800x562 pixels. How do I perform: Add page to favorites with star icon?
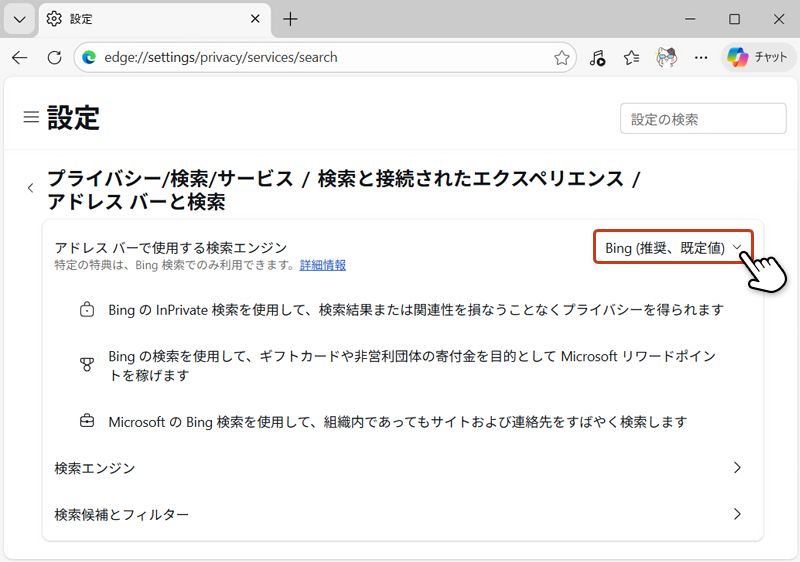561,58
